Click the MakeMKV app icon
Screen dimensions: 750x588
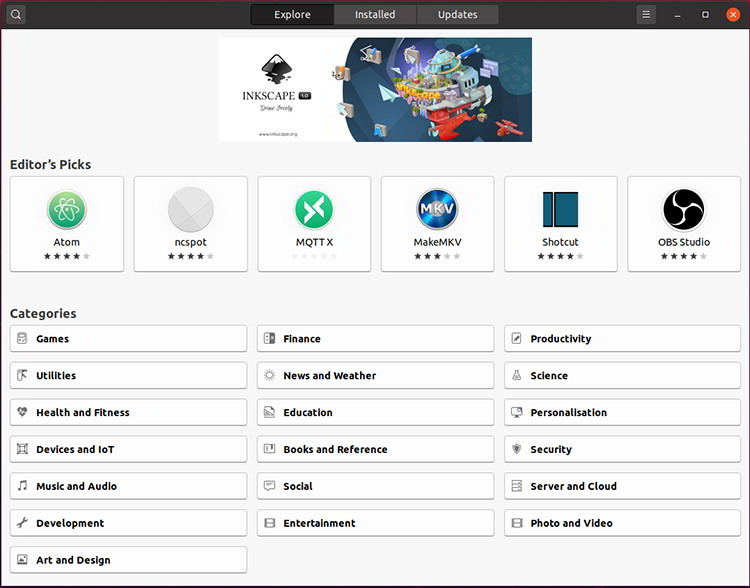437,210
